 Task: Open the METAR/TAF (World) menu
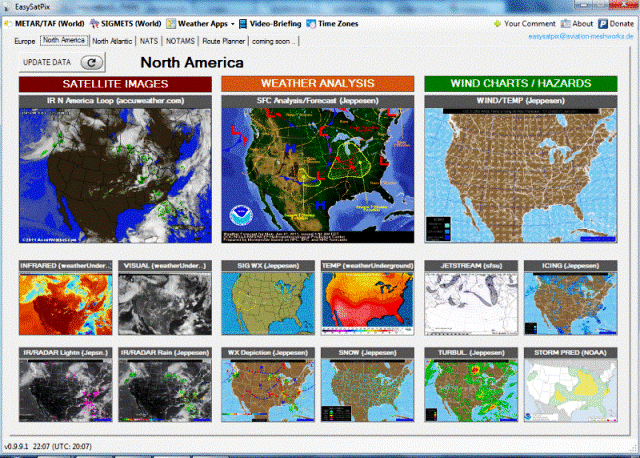click(49, 24)
